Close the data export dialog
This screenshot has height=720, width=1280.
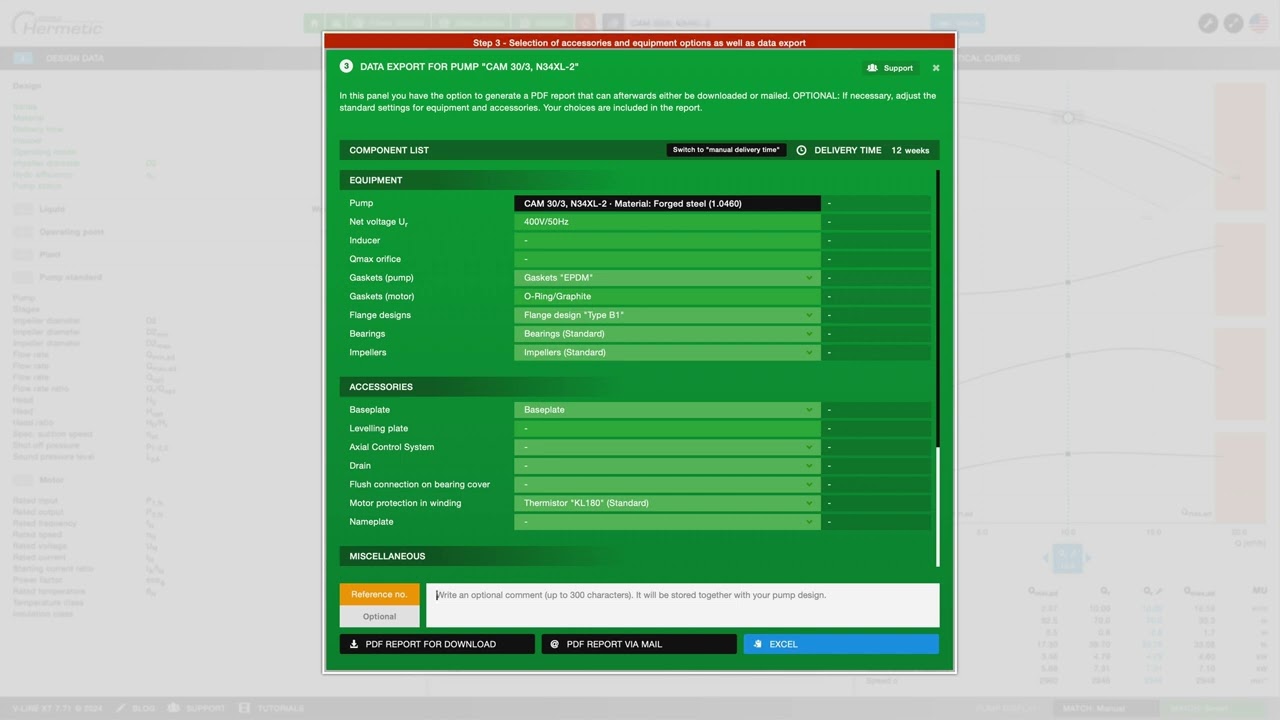(x=936, y=68)
